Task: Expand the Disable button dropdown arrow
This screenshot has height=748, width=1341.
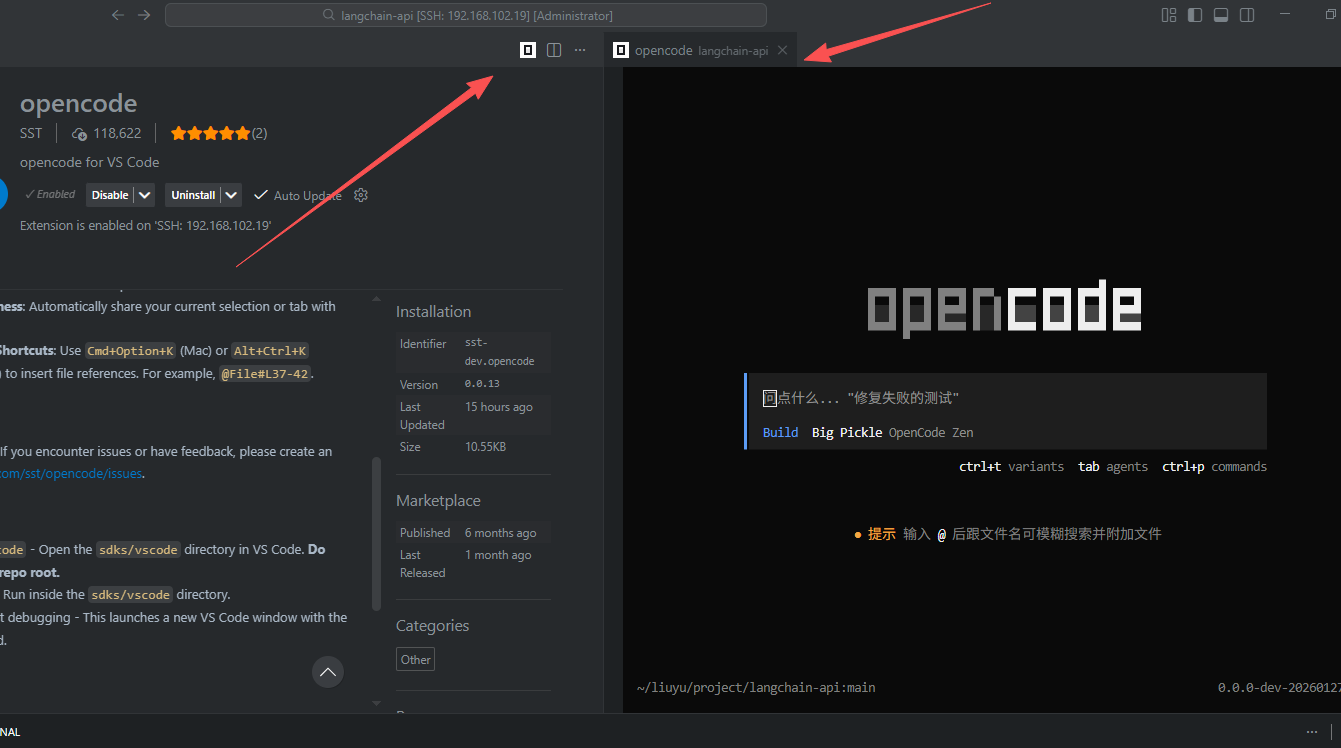Action: [145, 195]
